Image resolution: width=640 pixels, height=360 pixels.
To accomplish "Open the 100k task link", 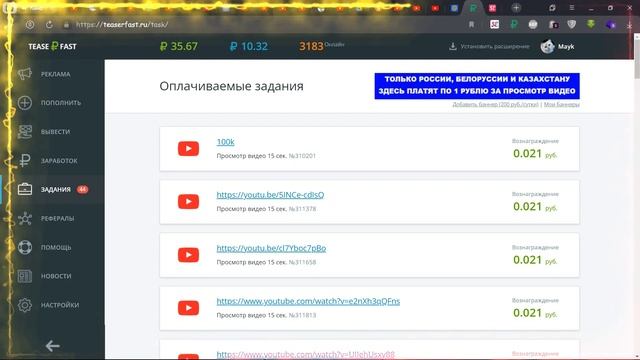I will click(225, 142).
